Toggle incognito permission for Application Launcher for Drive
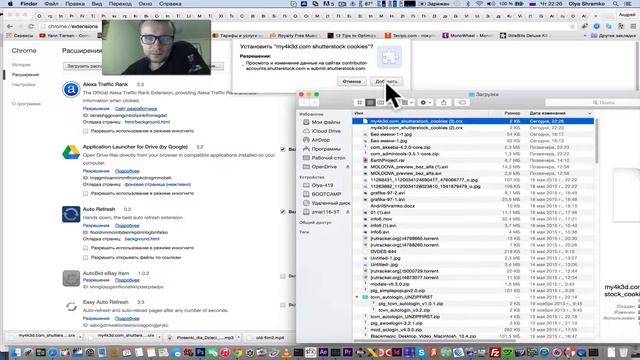This screenshot has width=640, height=360. click(x=85, y=193)
